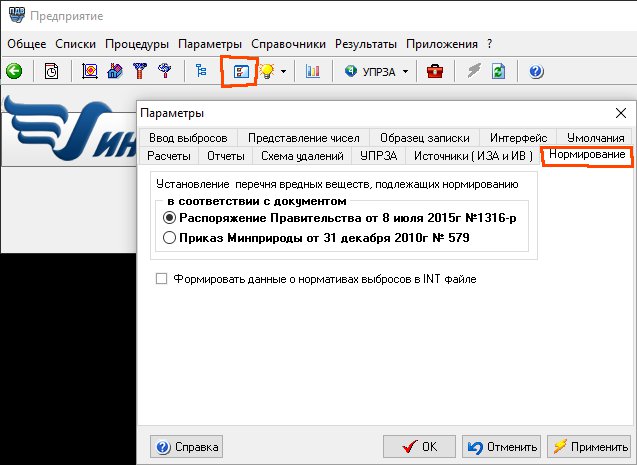Image resolution: width=637 pixels, height=465 pixels.
Task: Close the Параметры dialog window
Action: click(x=620, y=113)
